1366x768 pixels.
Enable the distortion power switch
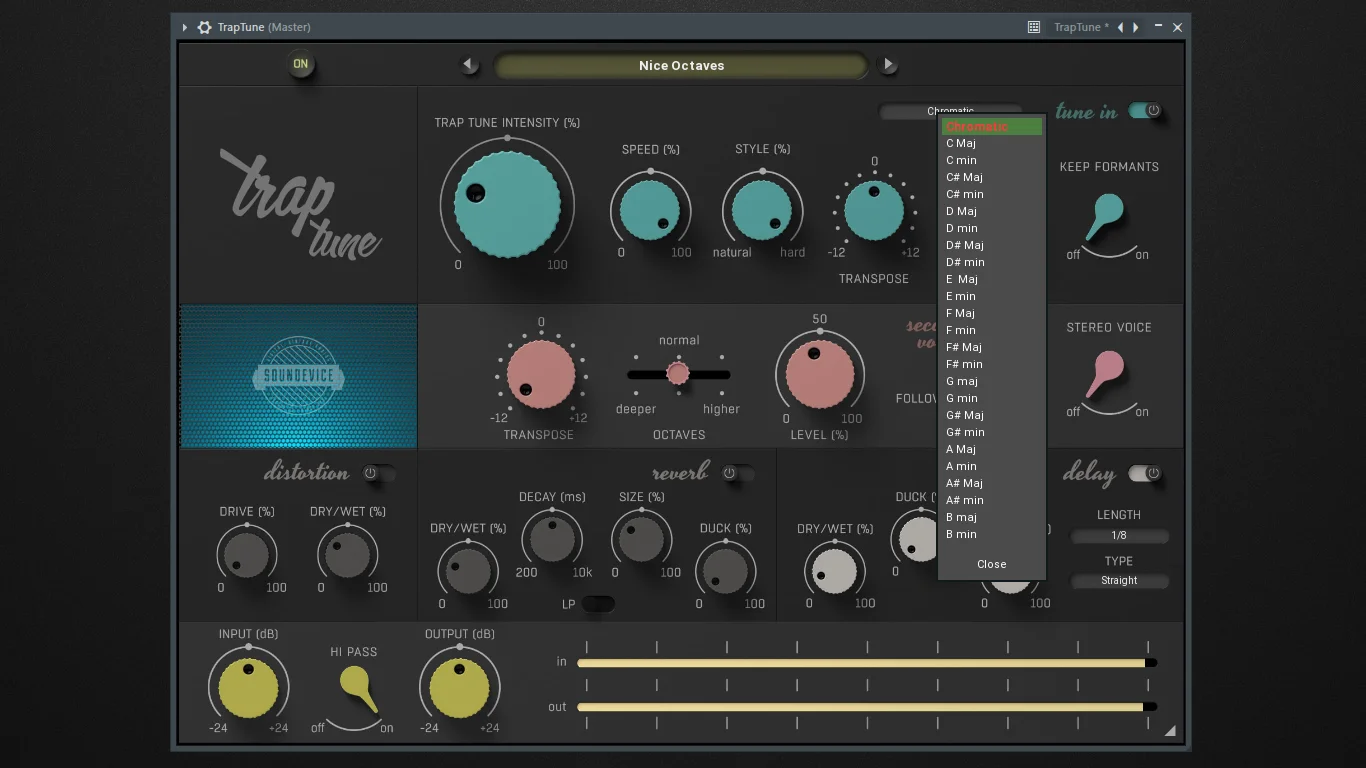[378, 473]
